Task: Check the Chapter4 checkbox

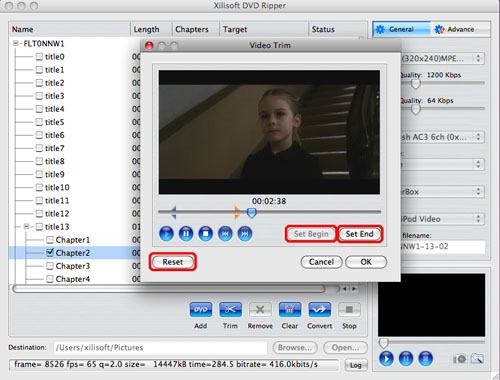Action: tap(50, 279)
